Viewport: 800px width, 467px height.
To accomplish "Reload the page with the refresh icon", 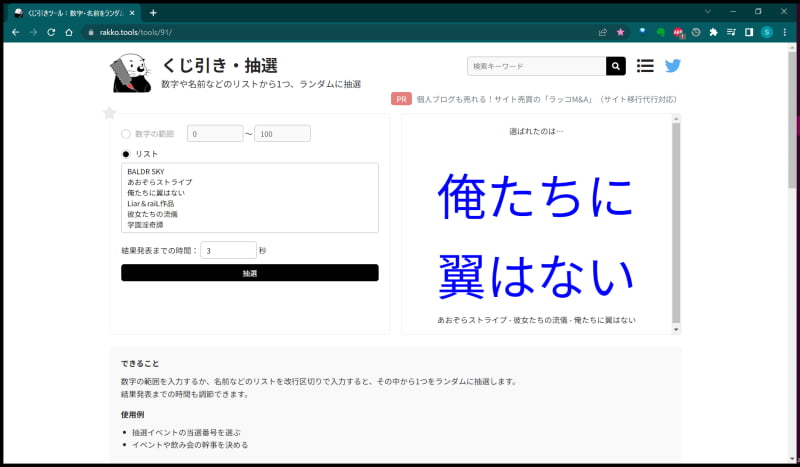I will pos(51,32).
